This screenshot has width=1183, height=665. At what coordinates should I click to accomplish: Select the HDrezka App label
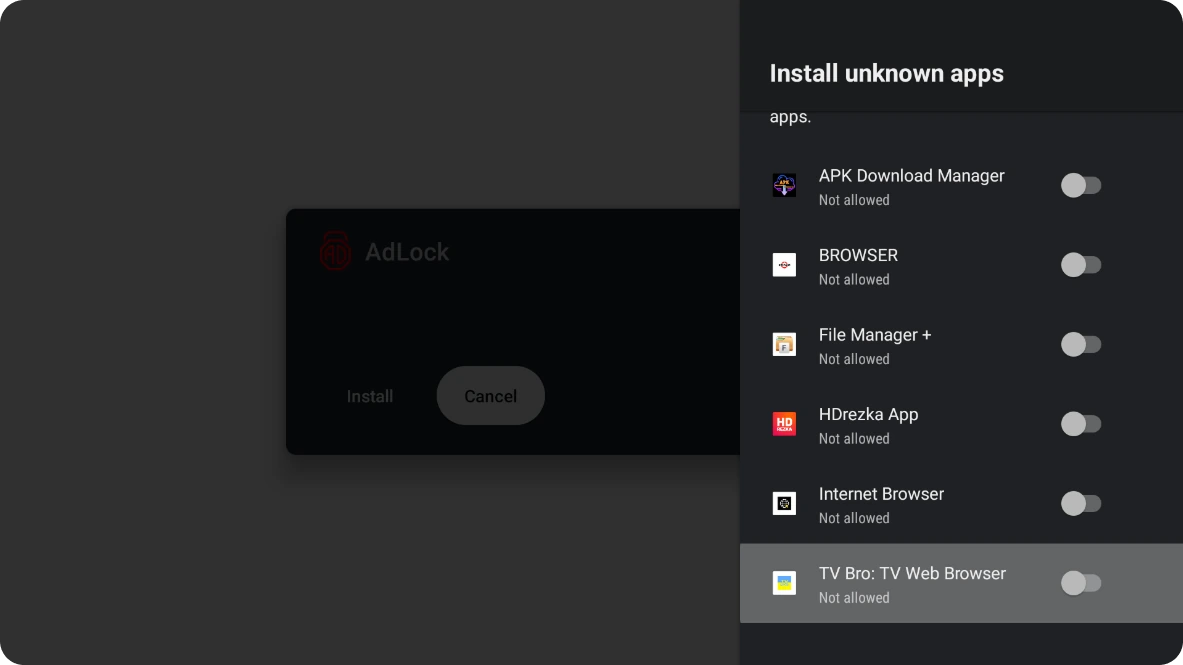click(868, 414)
